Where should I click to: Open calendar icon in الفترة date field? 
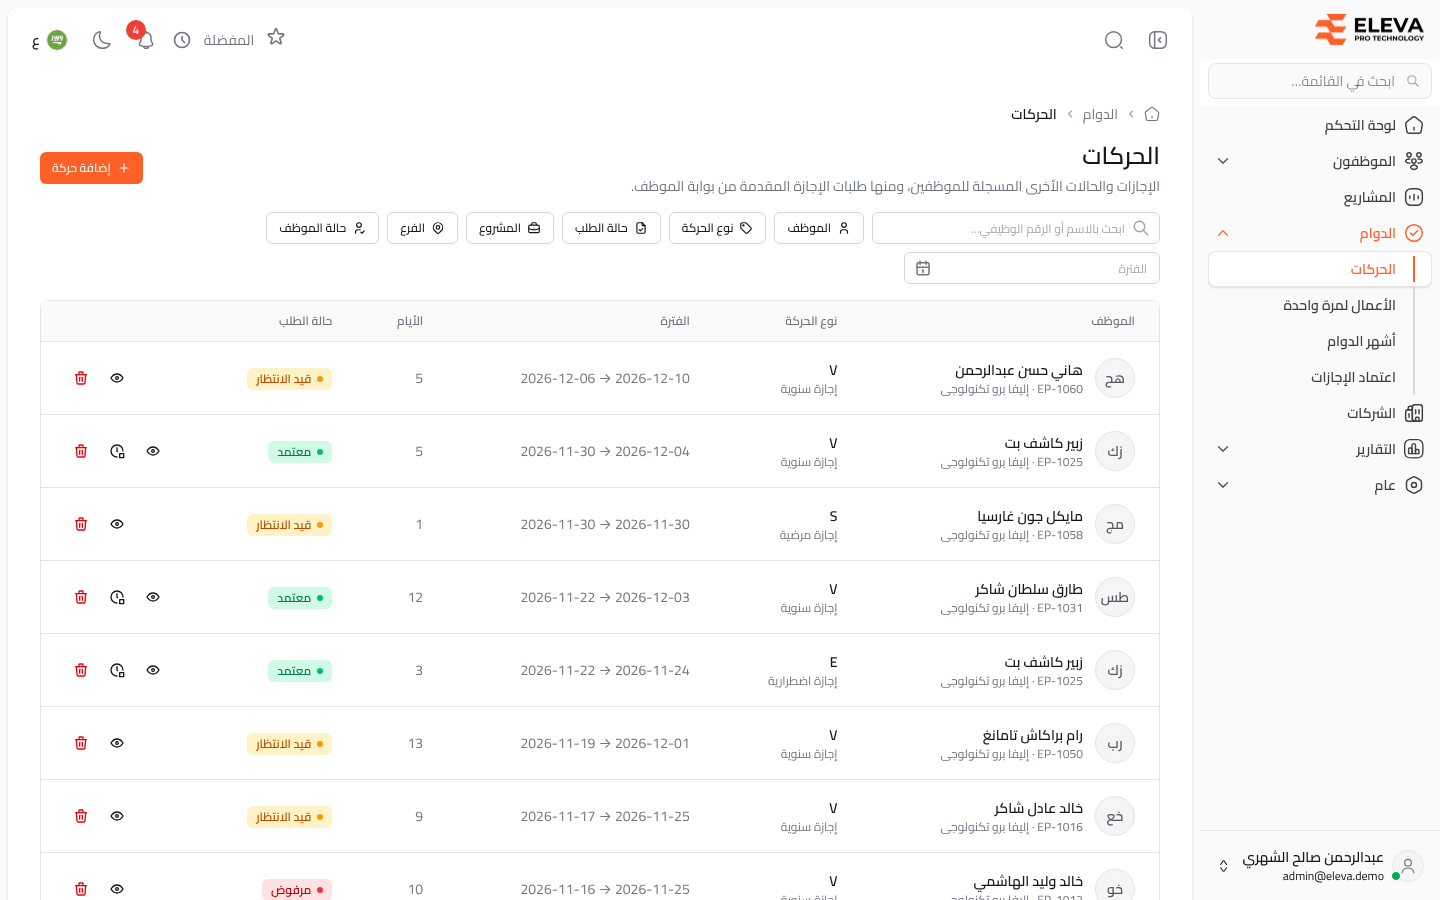[923, 268]
